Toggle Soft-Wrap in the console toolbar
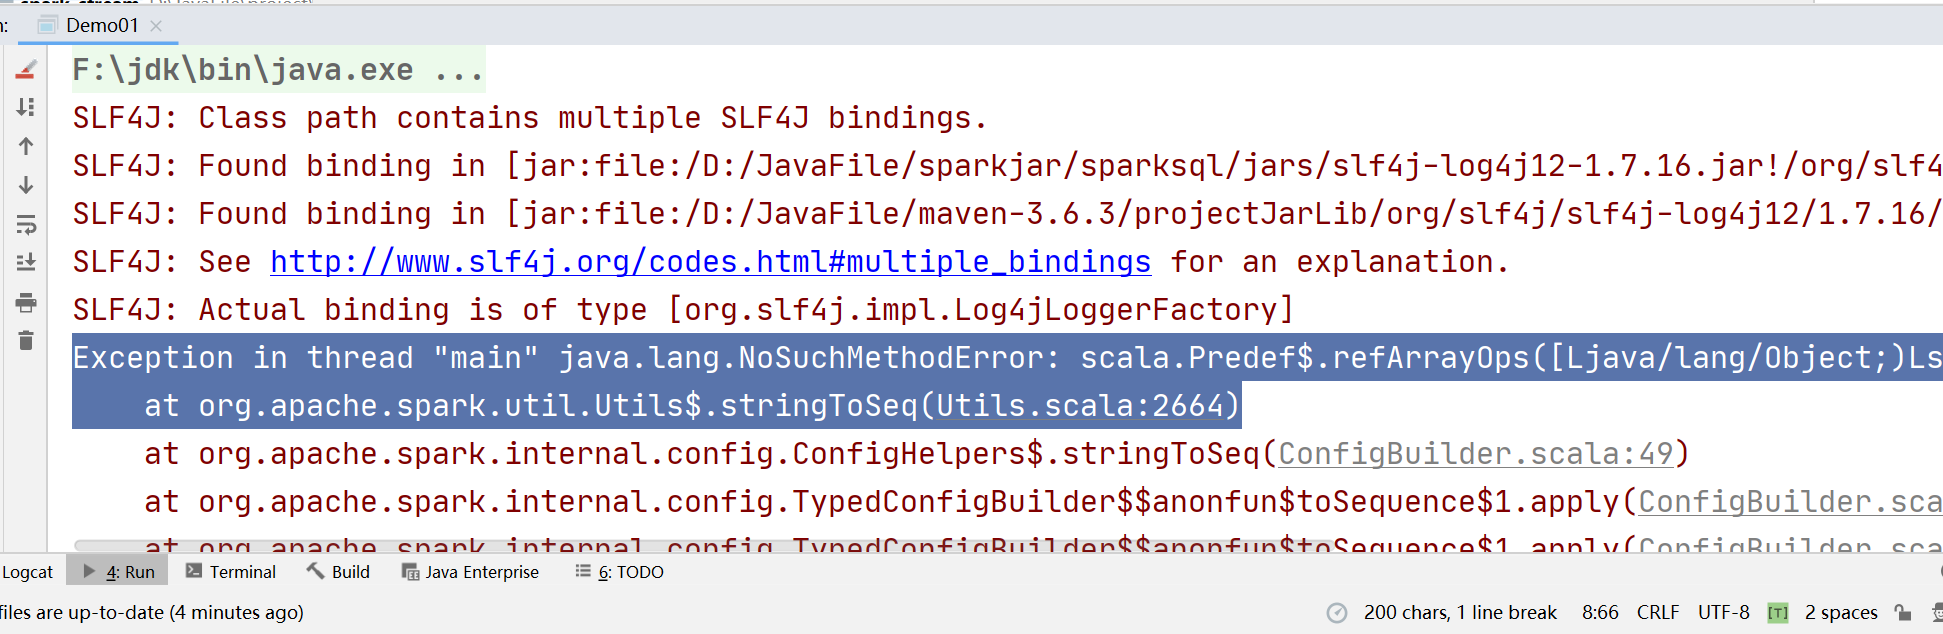This screenshot has height=634, width=1943. [26, 224]
